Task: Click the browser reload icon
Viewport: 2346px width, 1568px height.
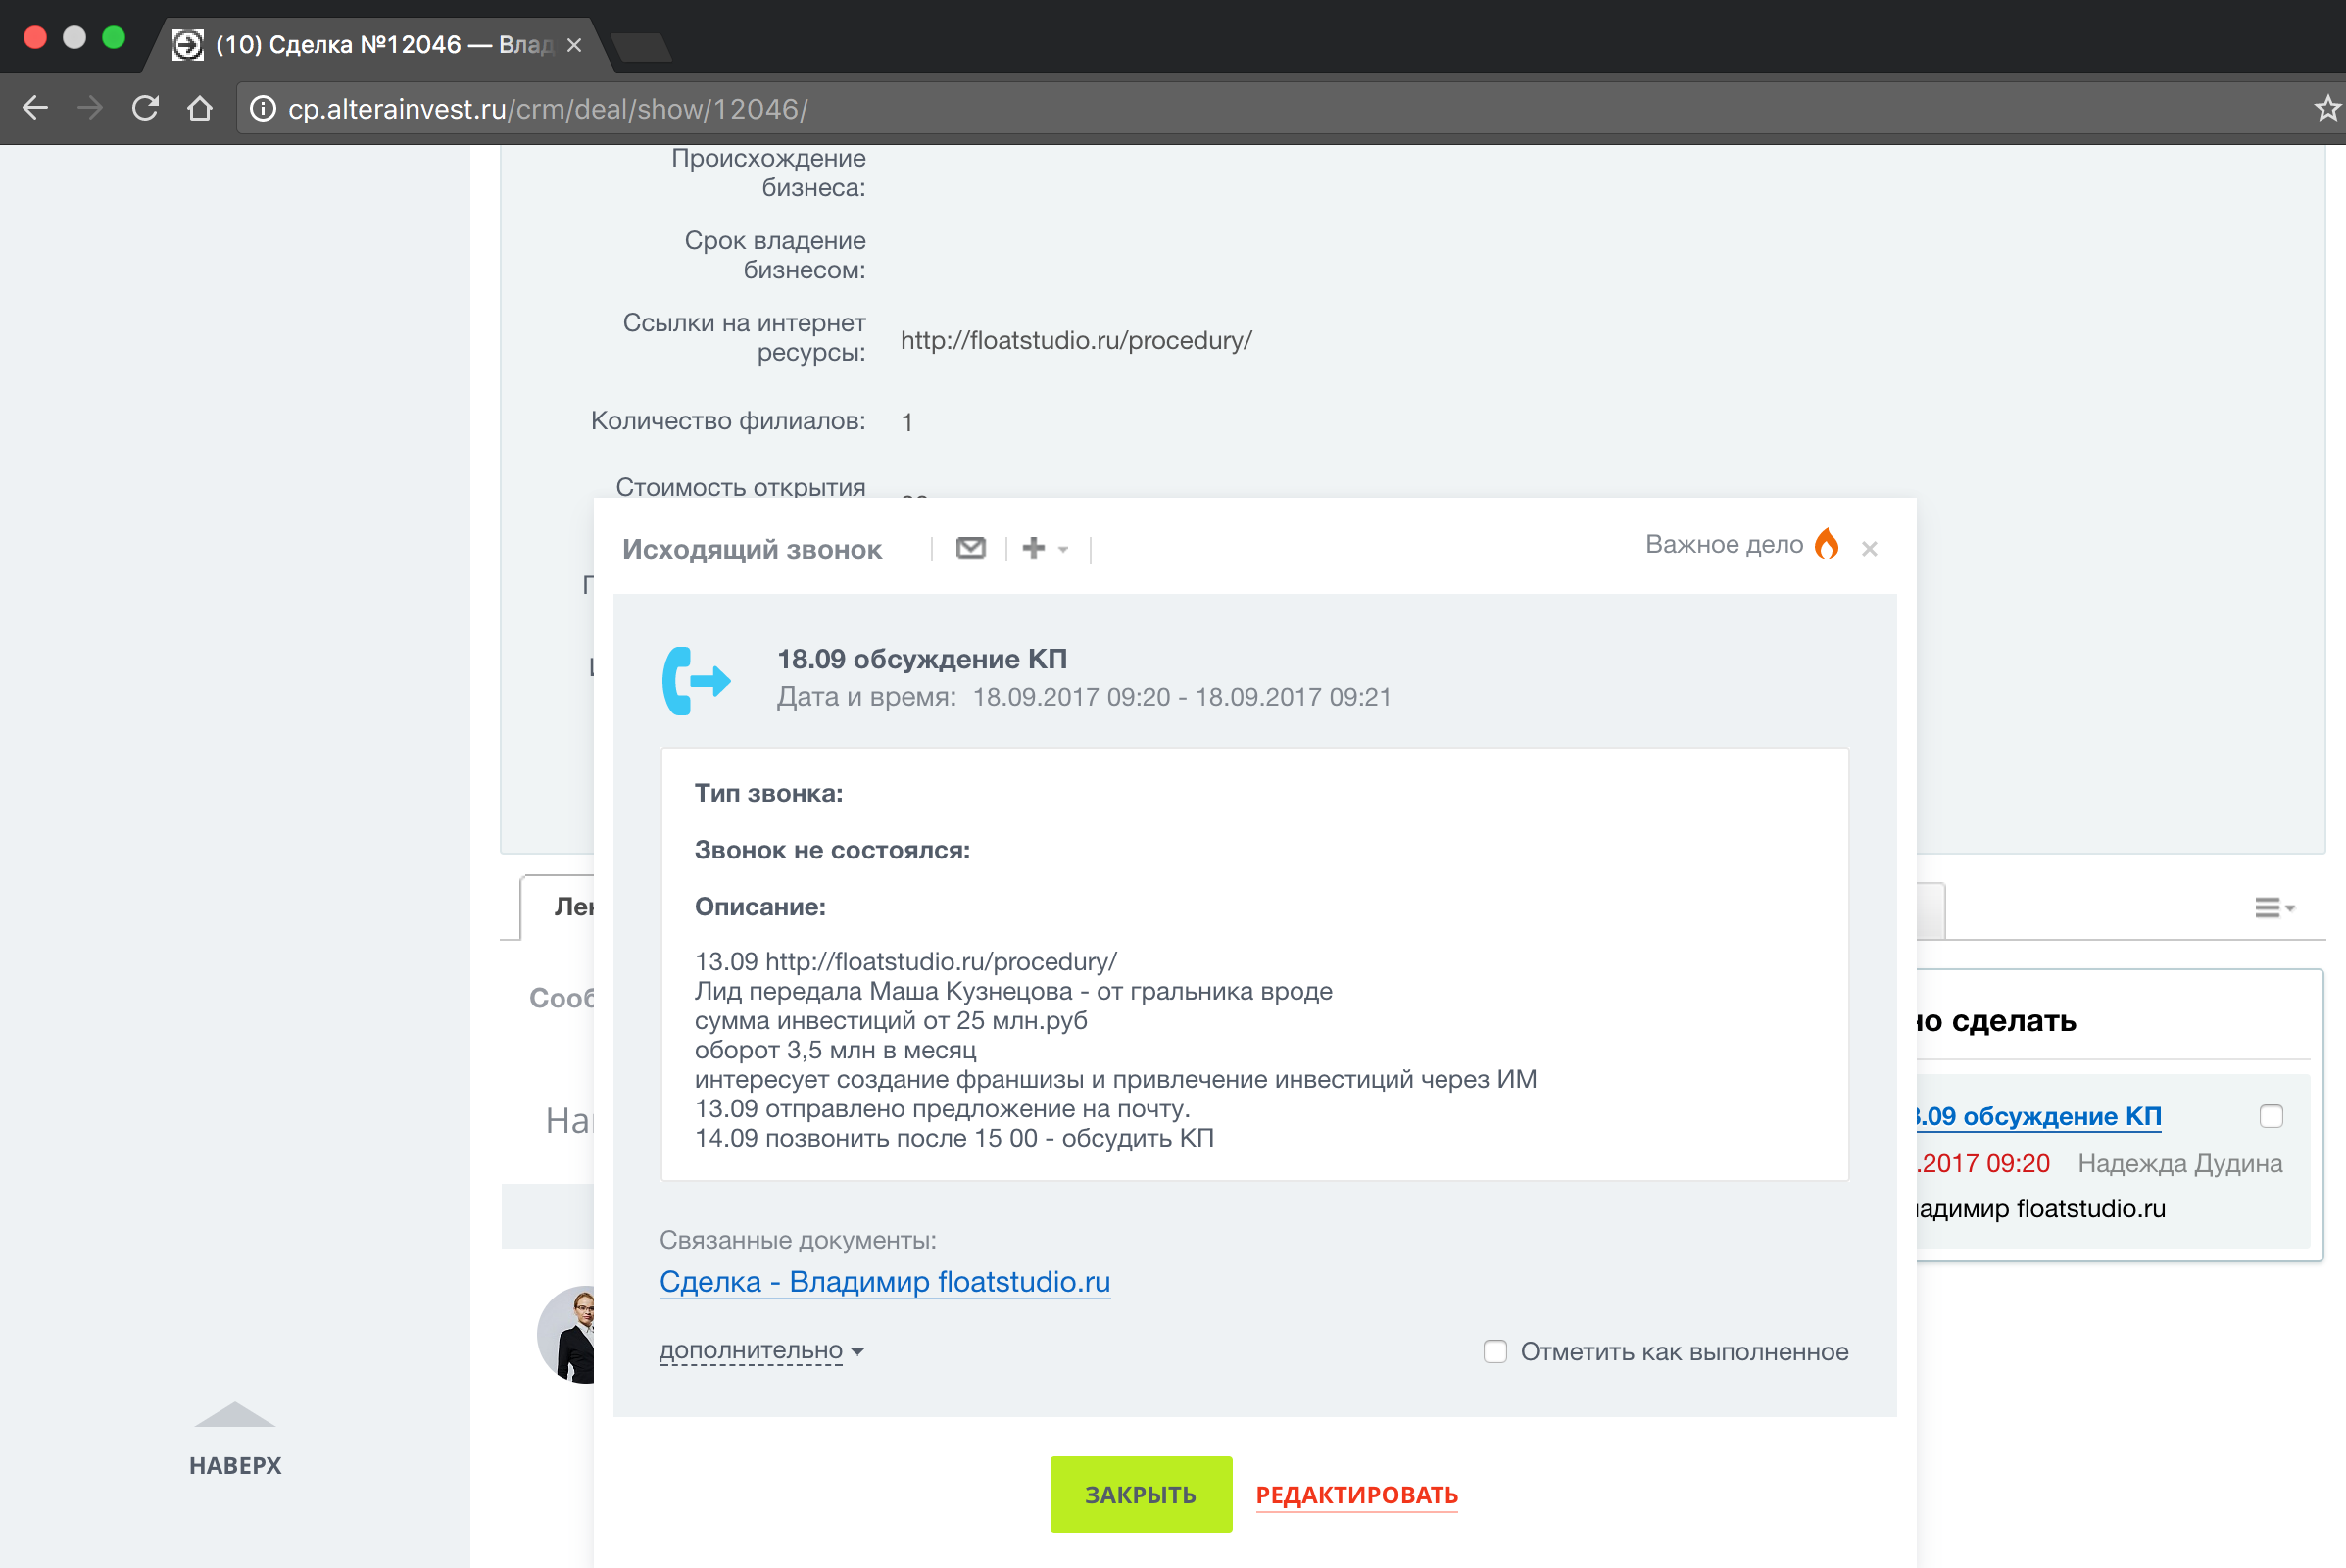Action: [145, 108]
